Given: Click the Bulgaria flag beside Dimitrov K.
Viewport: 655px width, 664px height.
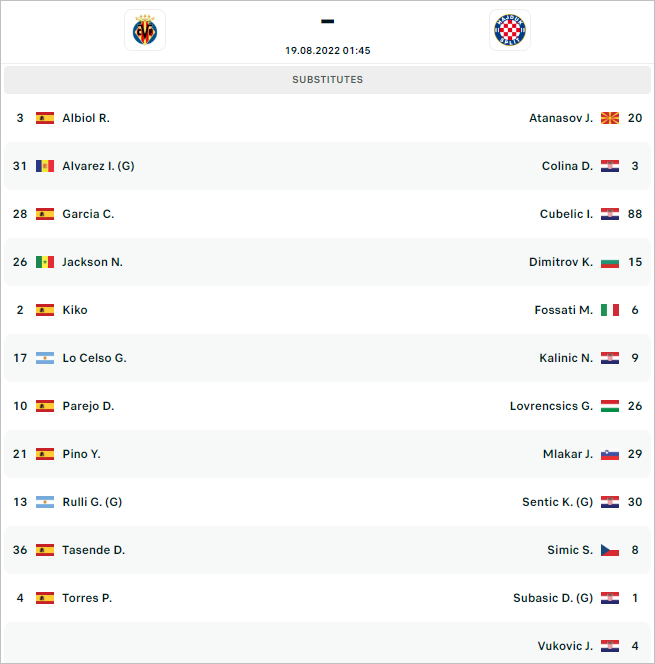Looking at the screenshot, I should [x=610, y=262].
